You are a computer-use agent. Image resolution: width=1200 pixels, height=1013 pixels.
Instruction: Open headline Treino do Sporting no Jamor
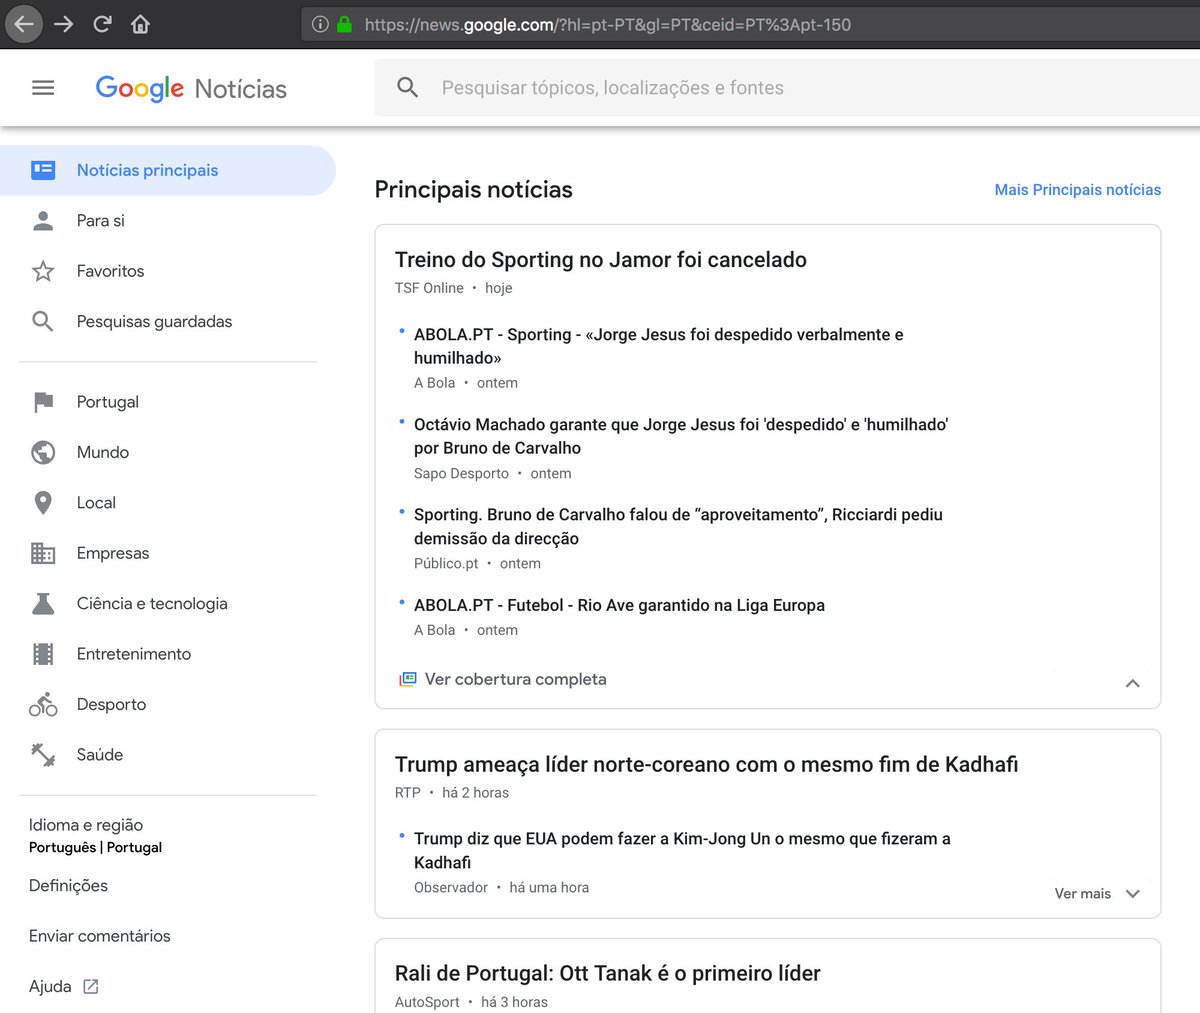pyautogui.click(x=600, y=260)
